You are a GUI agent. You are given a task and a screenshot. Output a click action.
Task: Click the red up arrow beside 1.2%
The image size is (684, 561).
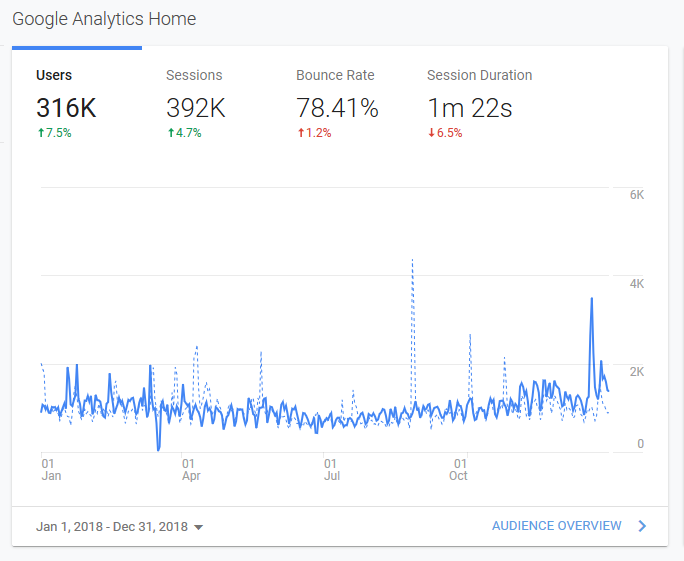pyautogui.click(x=300, y=133)
